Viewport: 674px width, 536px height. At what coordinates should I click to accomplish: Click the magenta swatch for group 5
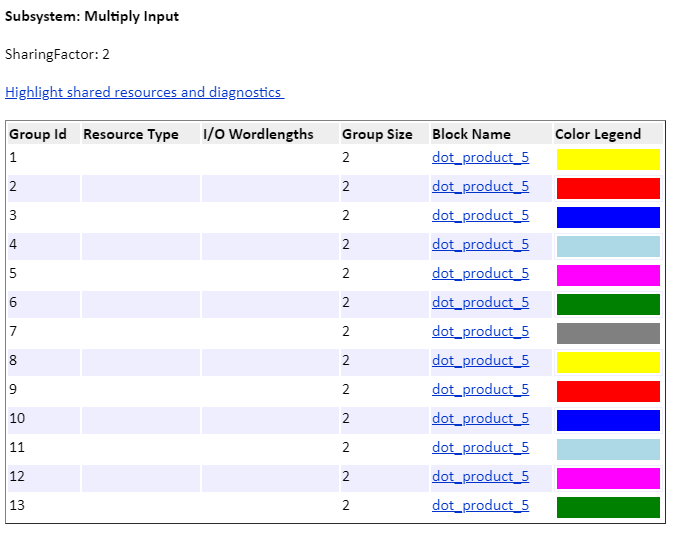click(x=608, y=276)
